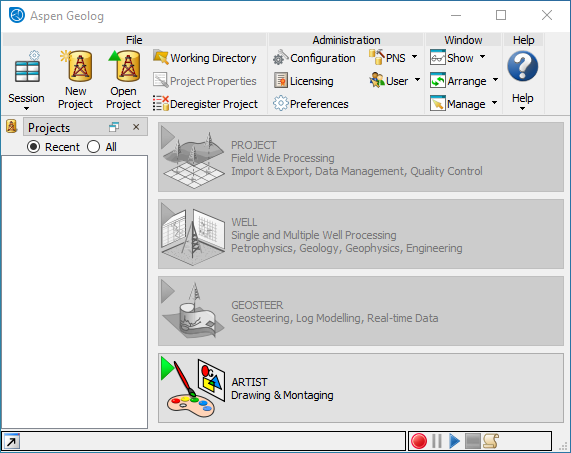
Task: Click inside the empty Projects list
Action: coord(75,292)
